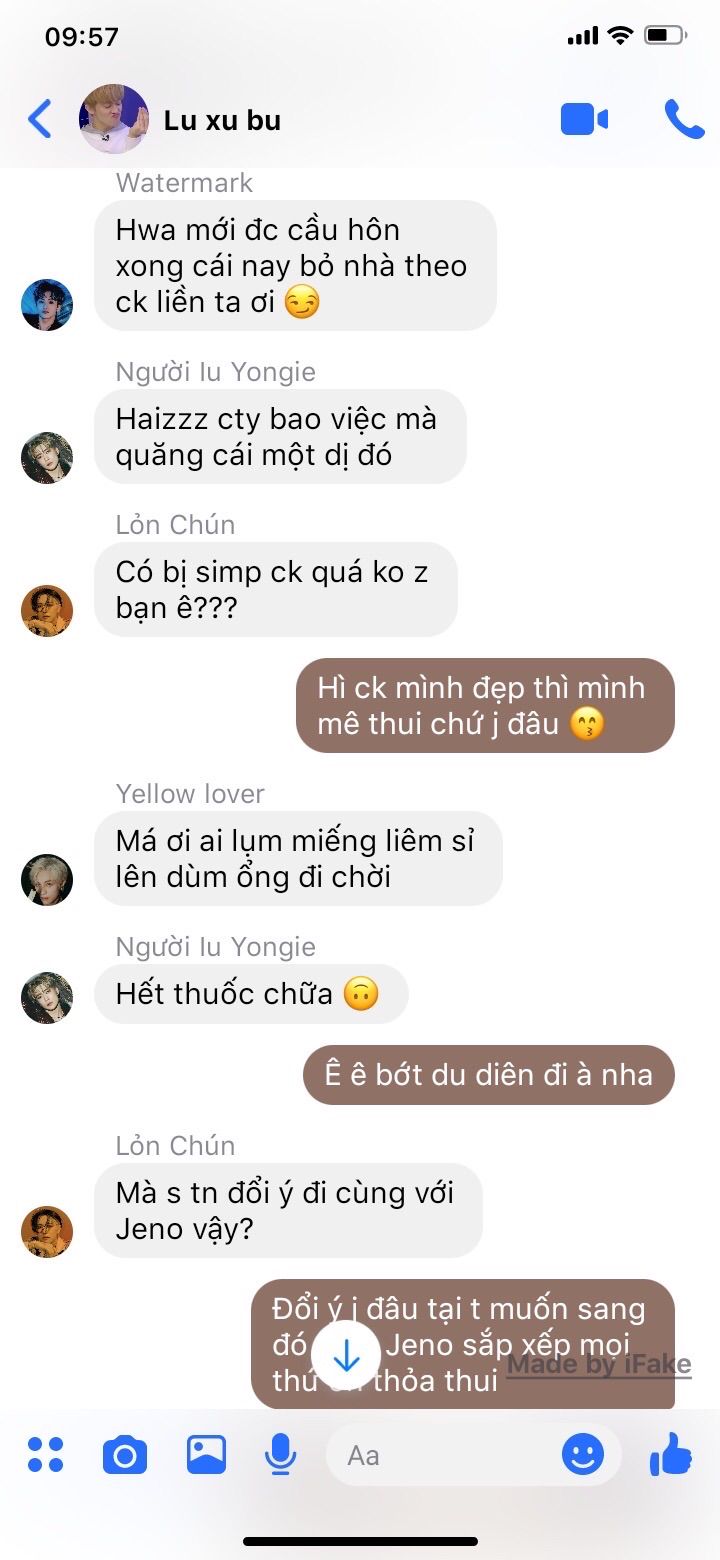Open the emoji smiley picker
This screenshot has height=1560, width=720.
point(582,1454)
